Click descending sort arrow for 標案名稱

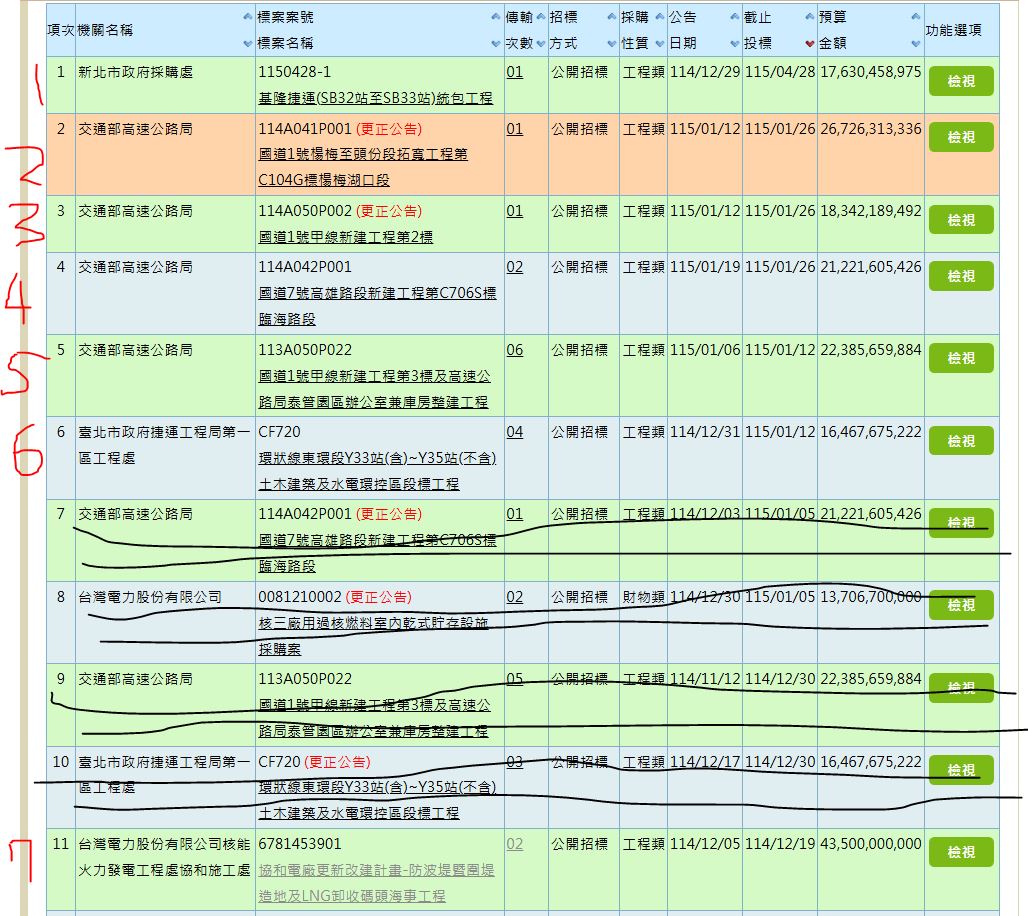tap(496, 44)
